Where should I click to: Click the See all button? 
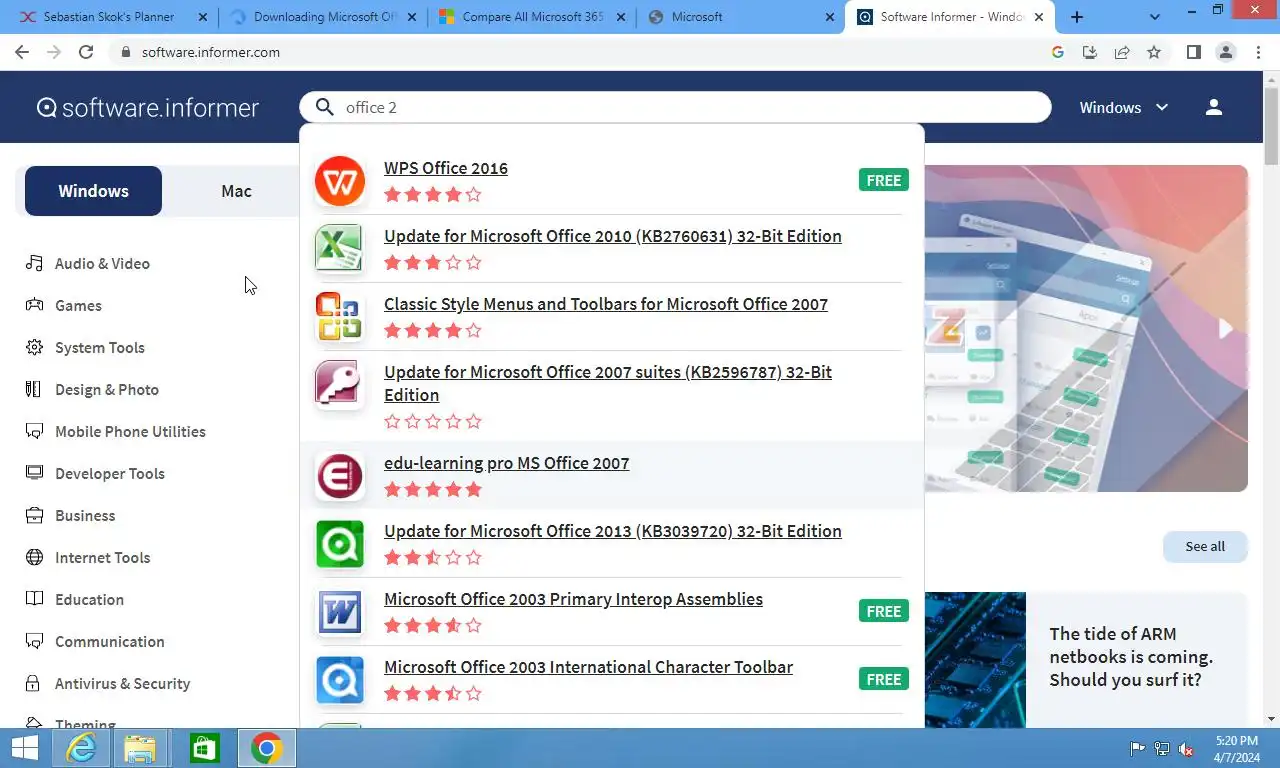pyautogui.click(x=1205, y=546)
